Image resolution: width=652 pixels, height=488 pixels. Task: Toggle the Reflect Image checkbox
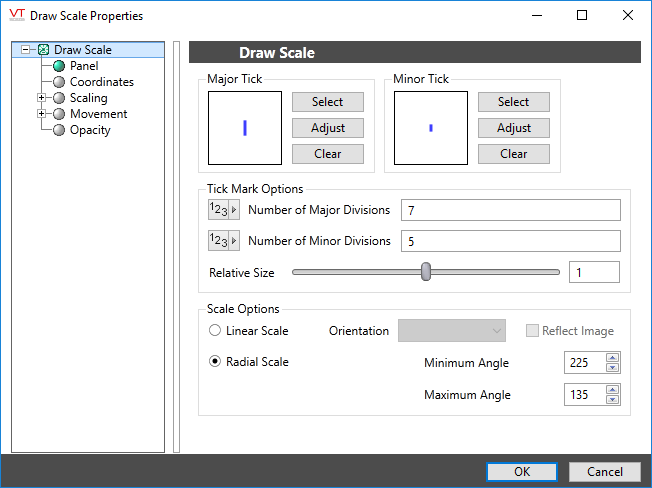coord(532,331)
